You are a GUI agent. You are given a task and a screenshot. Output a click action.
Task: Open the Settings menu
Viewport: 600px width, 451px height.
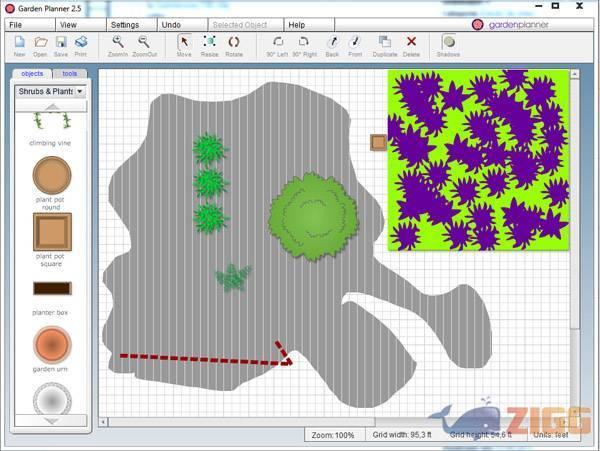tap(125, 24)
